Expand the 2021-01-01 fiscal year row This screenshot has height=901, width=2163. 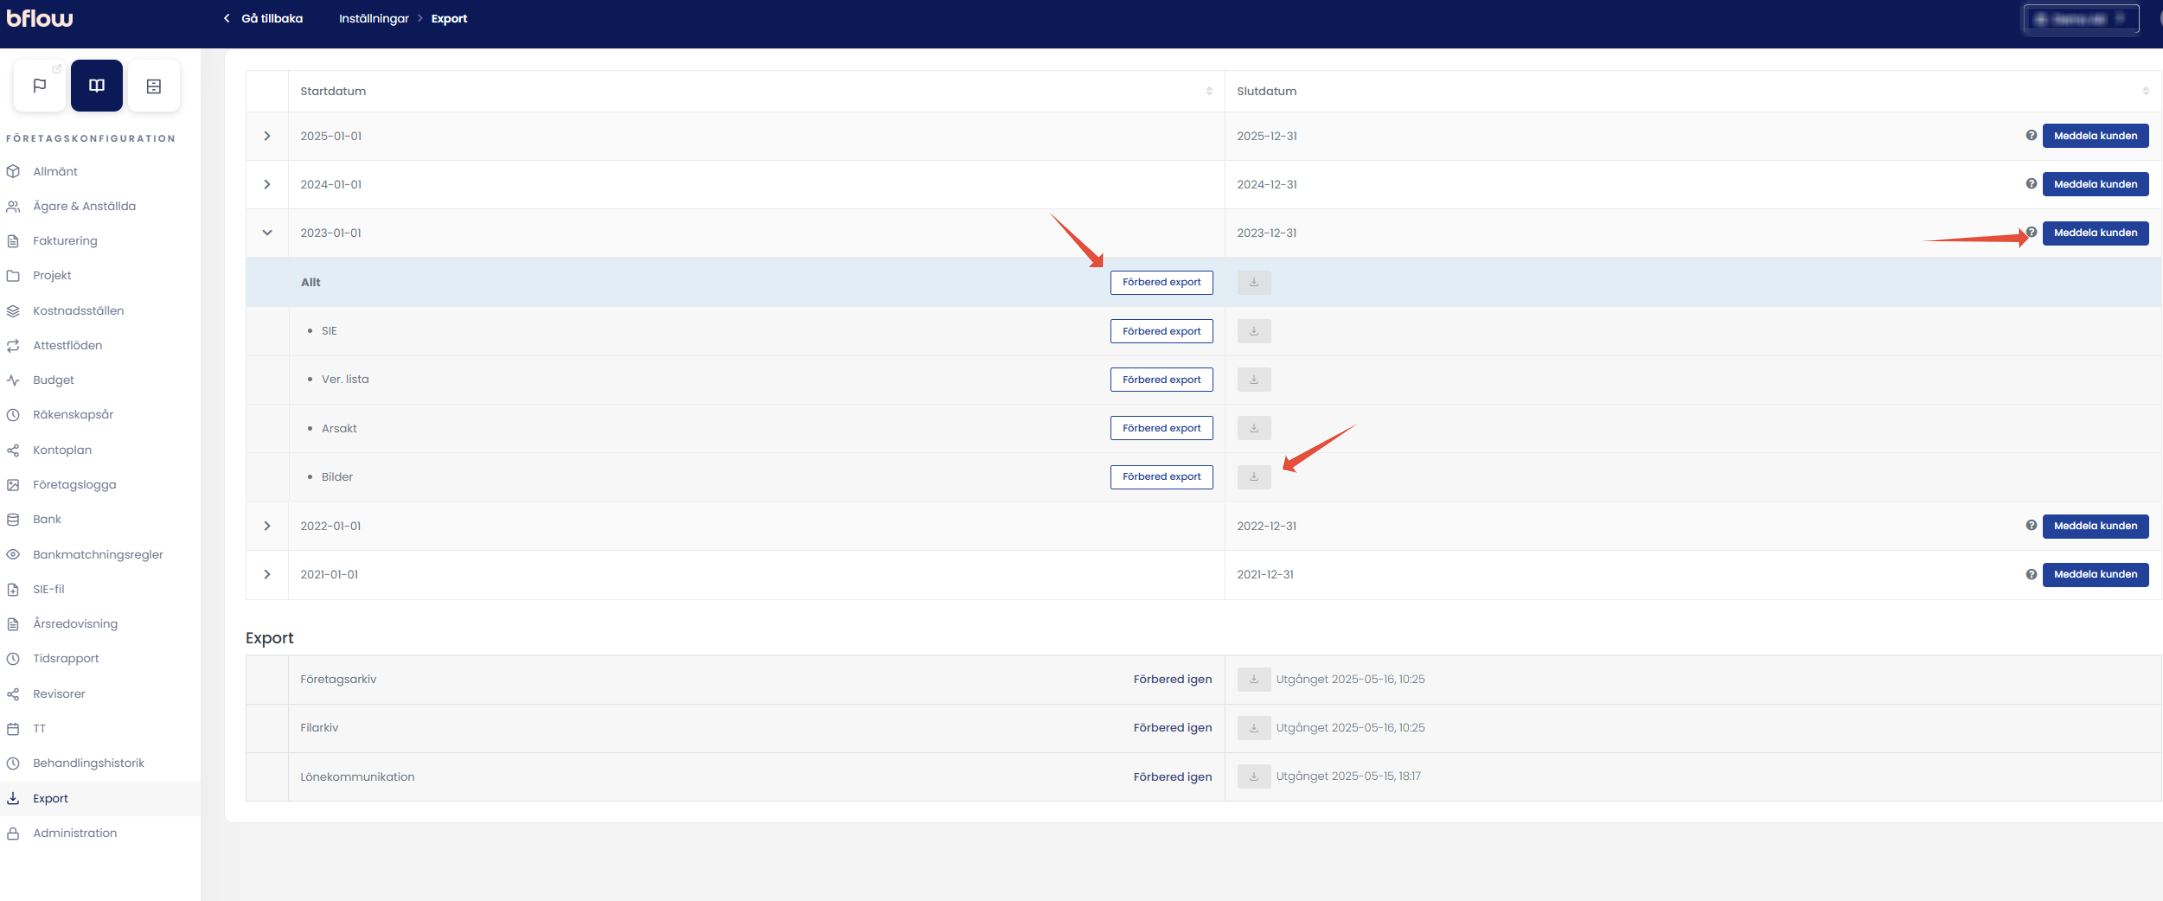[x=267, y=574]
